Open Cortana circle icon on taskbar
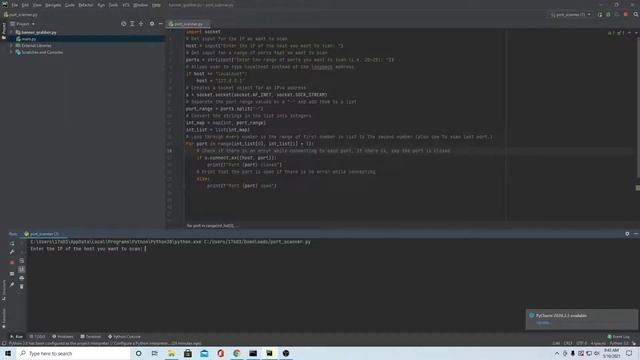 tap(139, 353)
